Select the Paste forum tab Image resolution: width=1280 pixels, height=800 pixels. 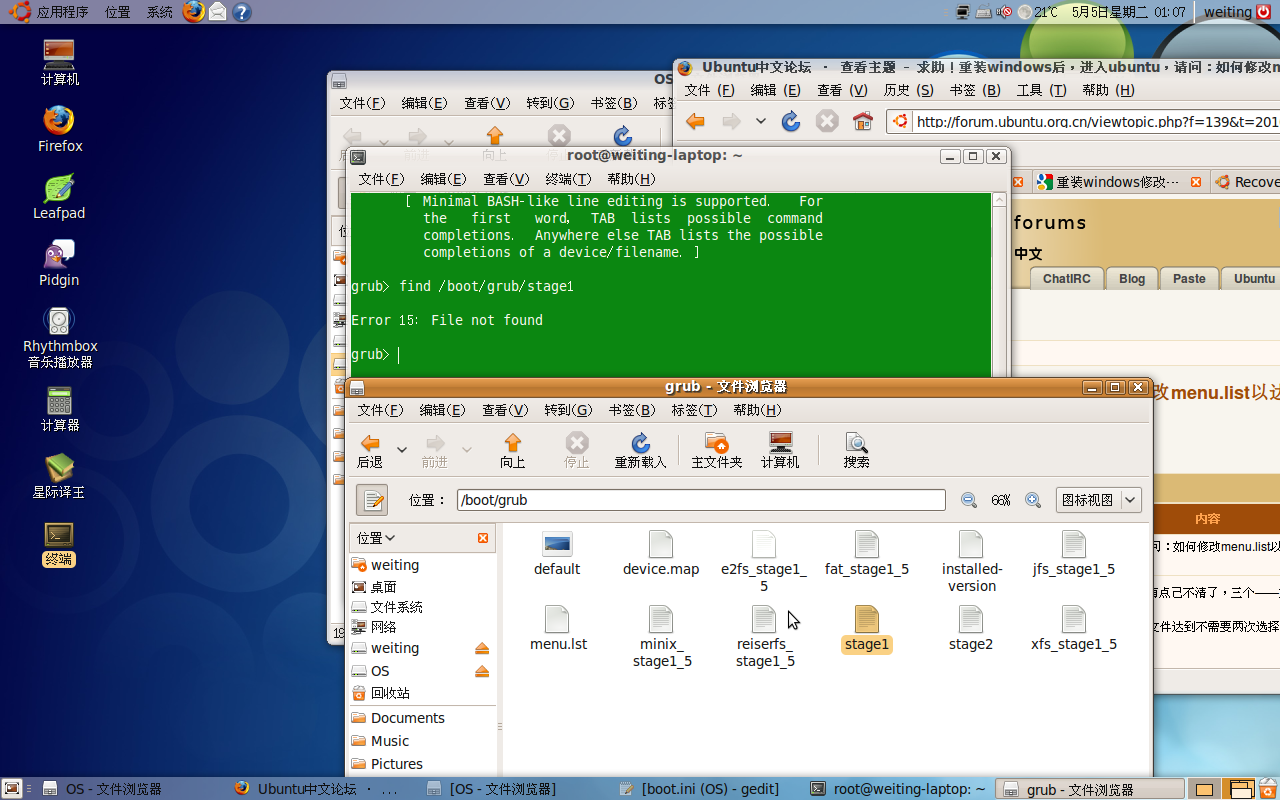[x=1189, y=279]
